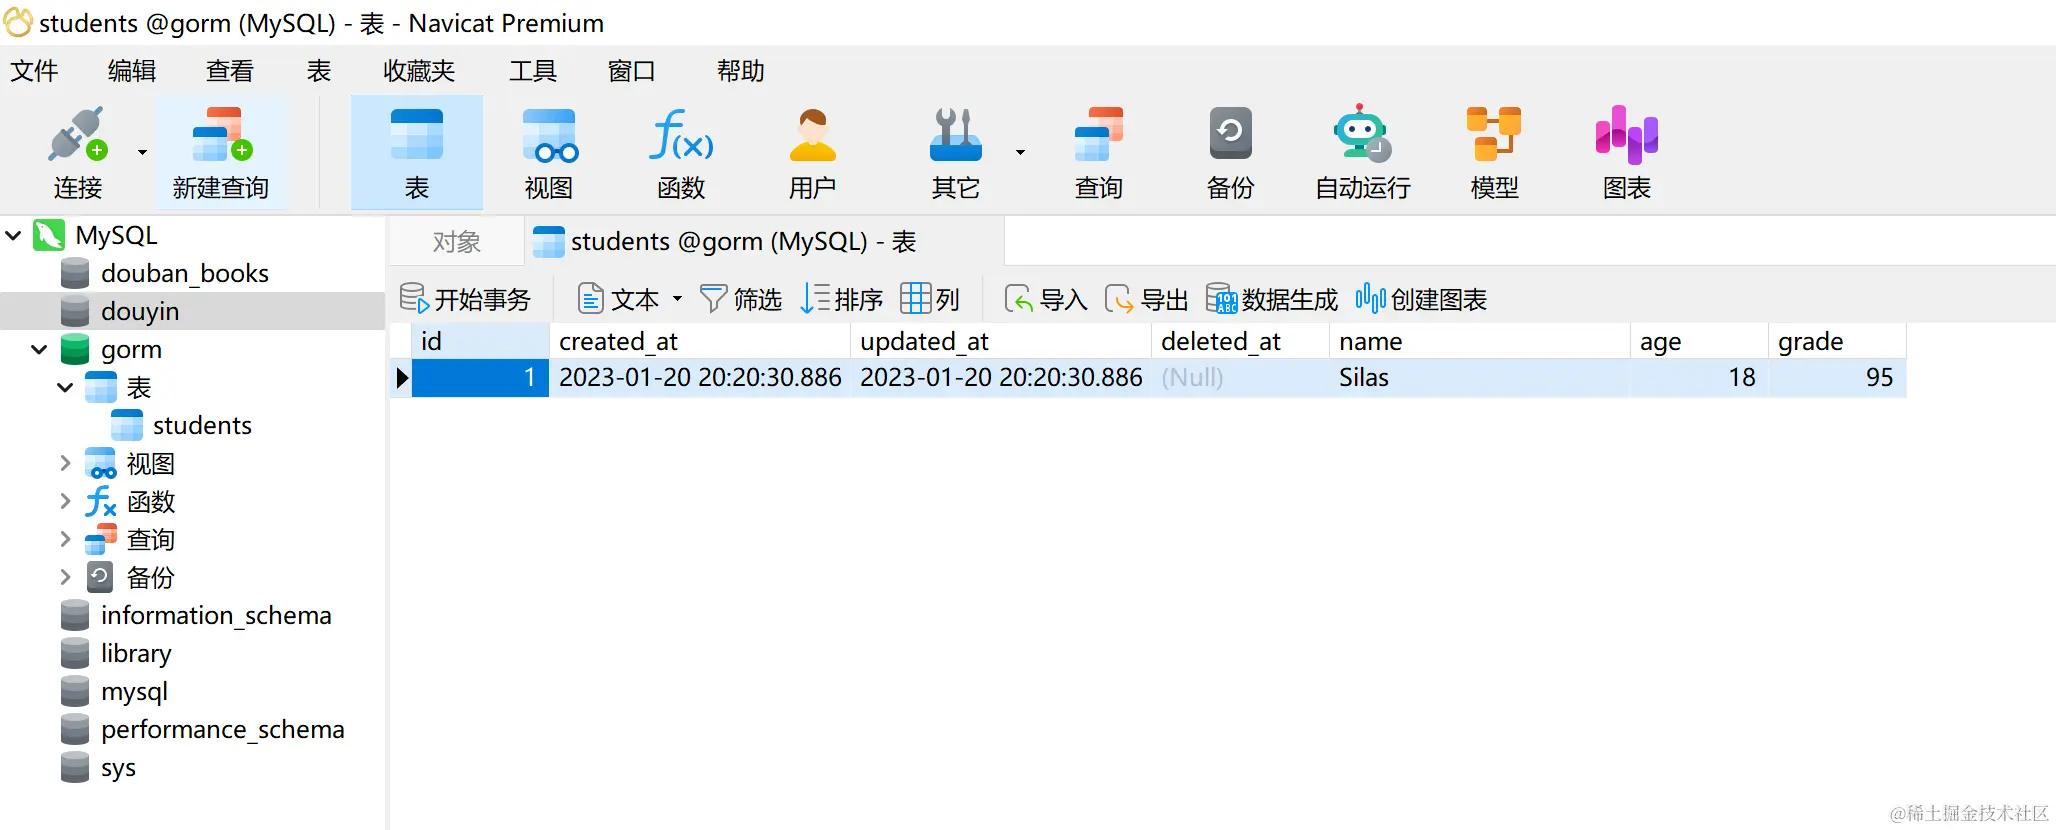Click the deleted_at column header
The height and width of the screenshot is (830, 2056).
[x=1240, y=342]
